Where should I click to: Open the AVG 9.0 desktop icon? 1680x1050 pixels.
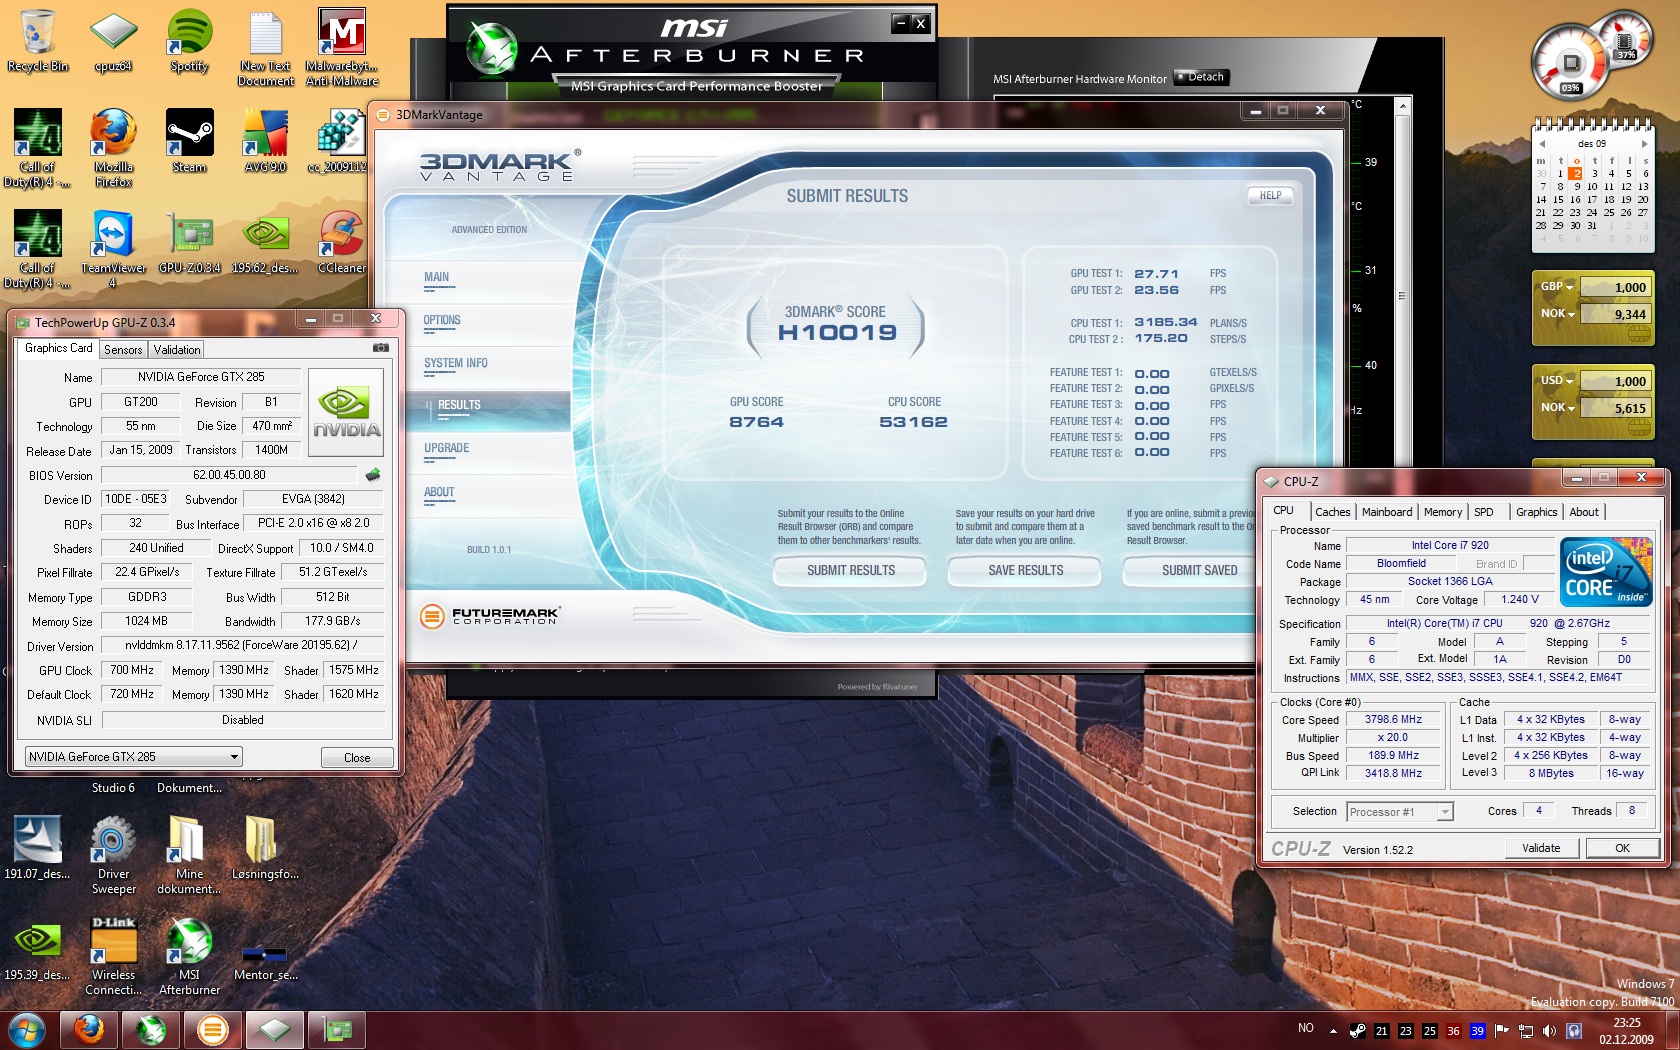(266, 140)
